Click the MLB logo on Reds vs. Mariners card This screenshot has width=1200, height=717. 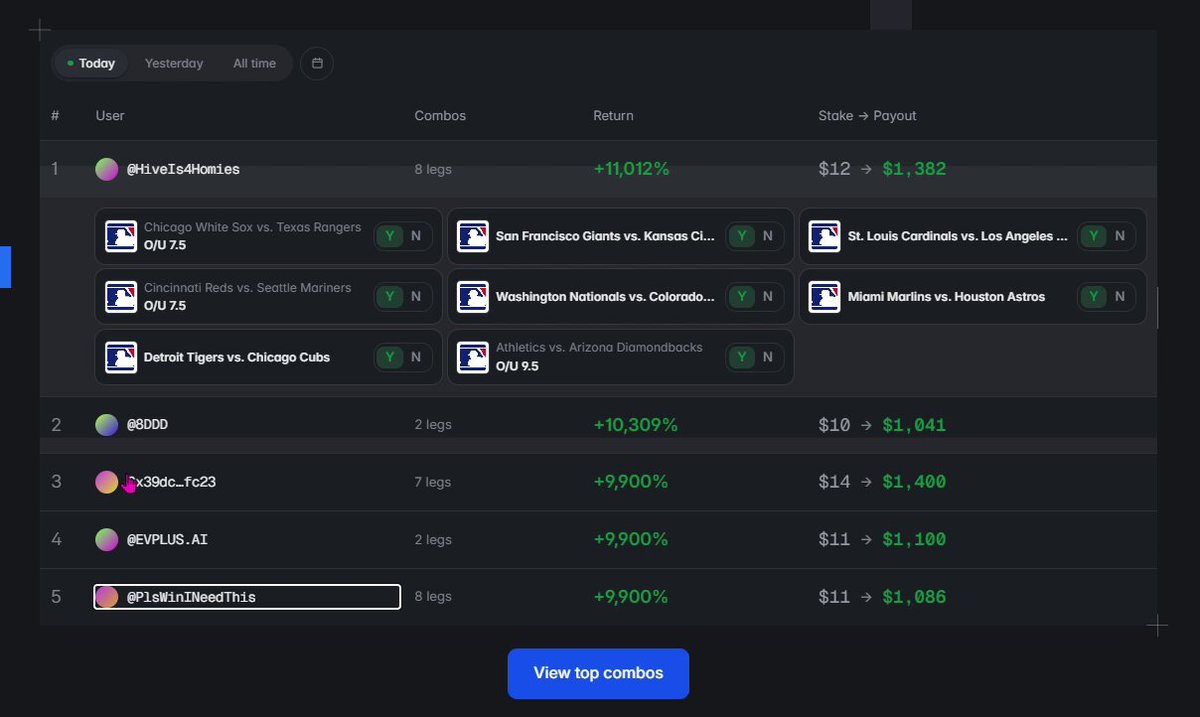(x=121, y=296)
